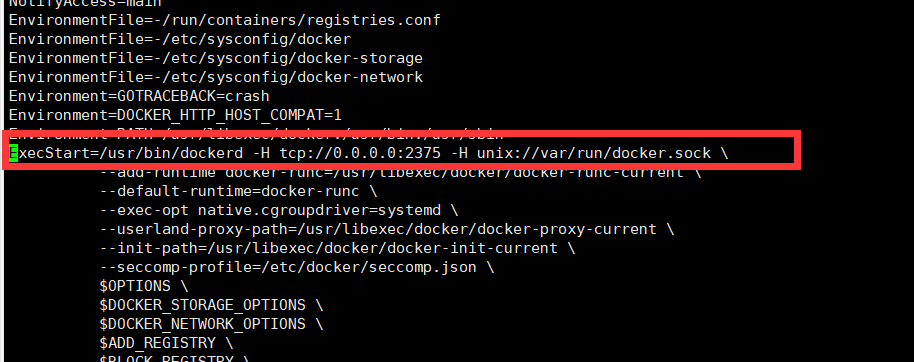Image resolution: width=914 pixels, height=362 pixels.
Task: Click the green cursor on ExecStart line
Action: point(13,153)
